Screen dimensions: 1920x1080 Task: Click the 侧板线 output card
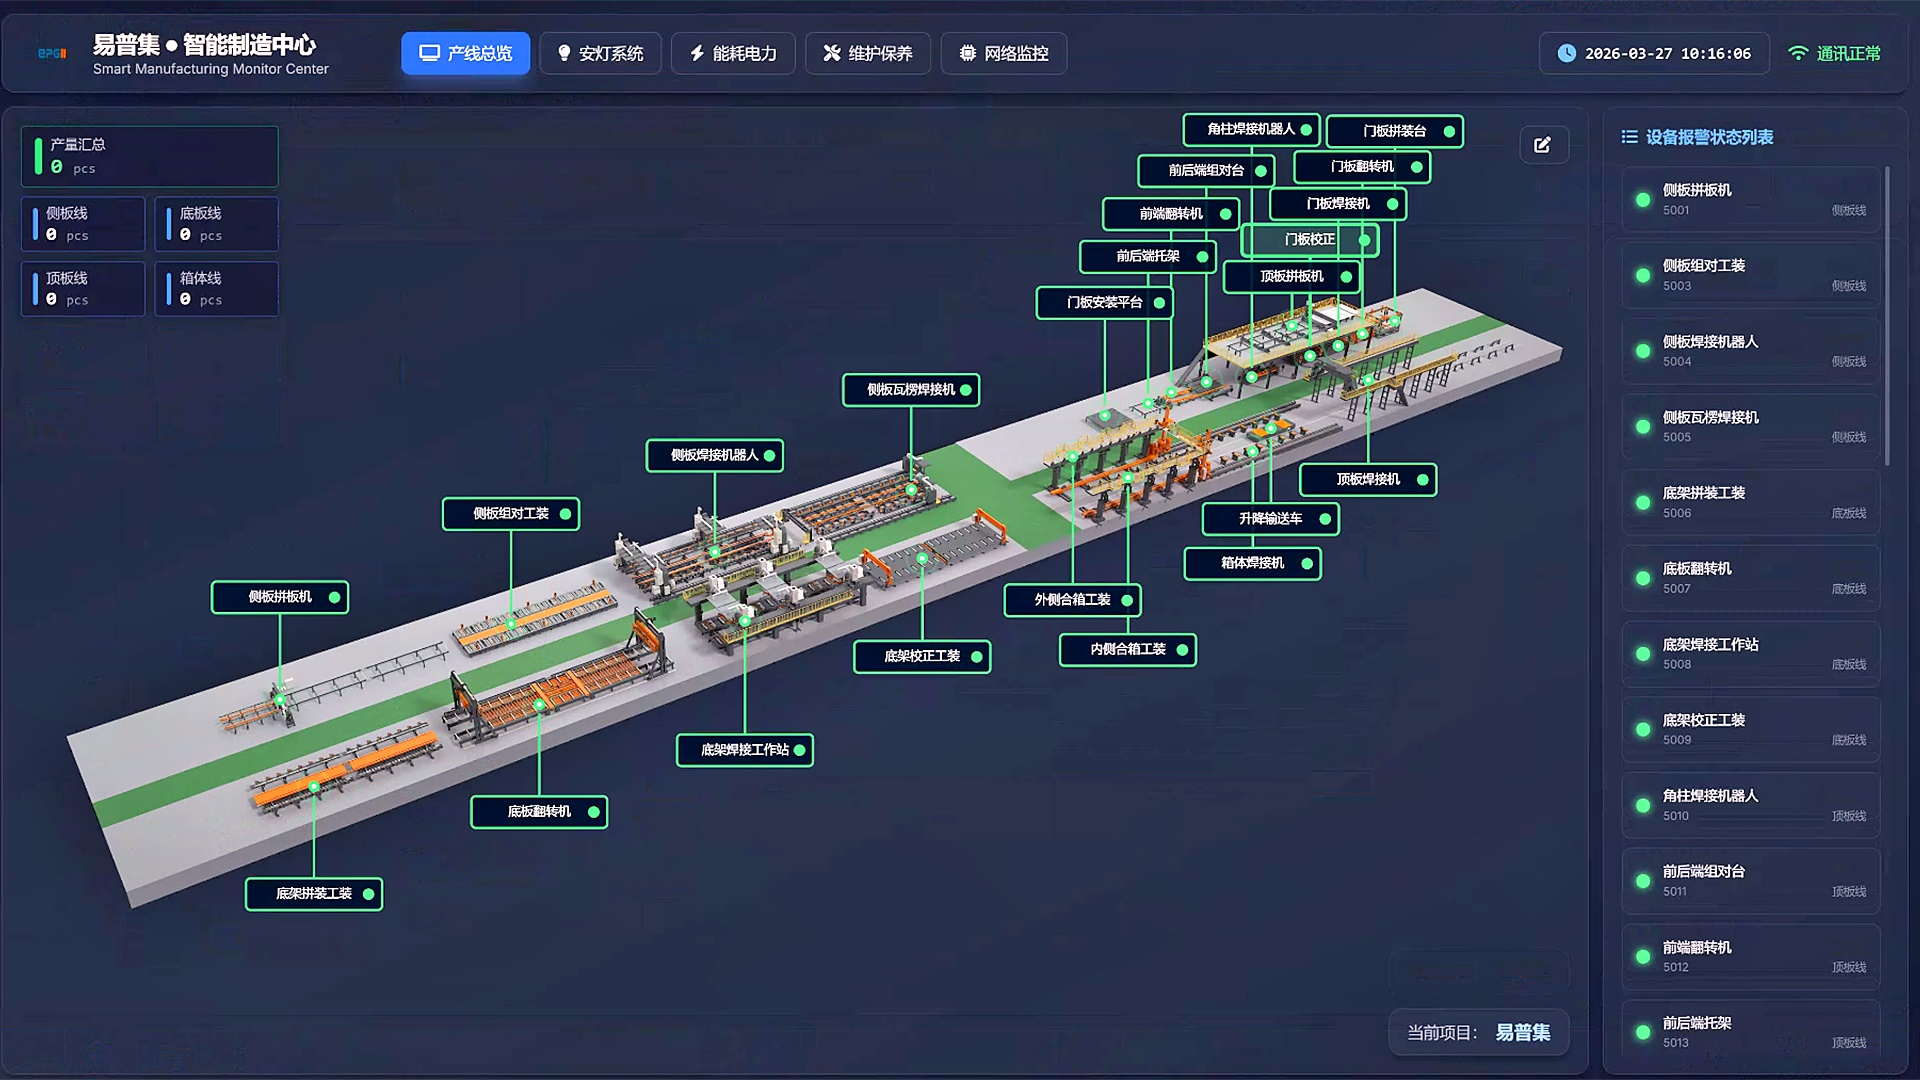point(83,224)
